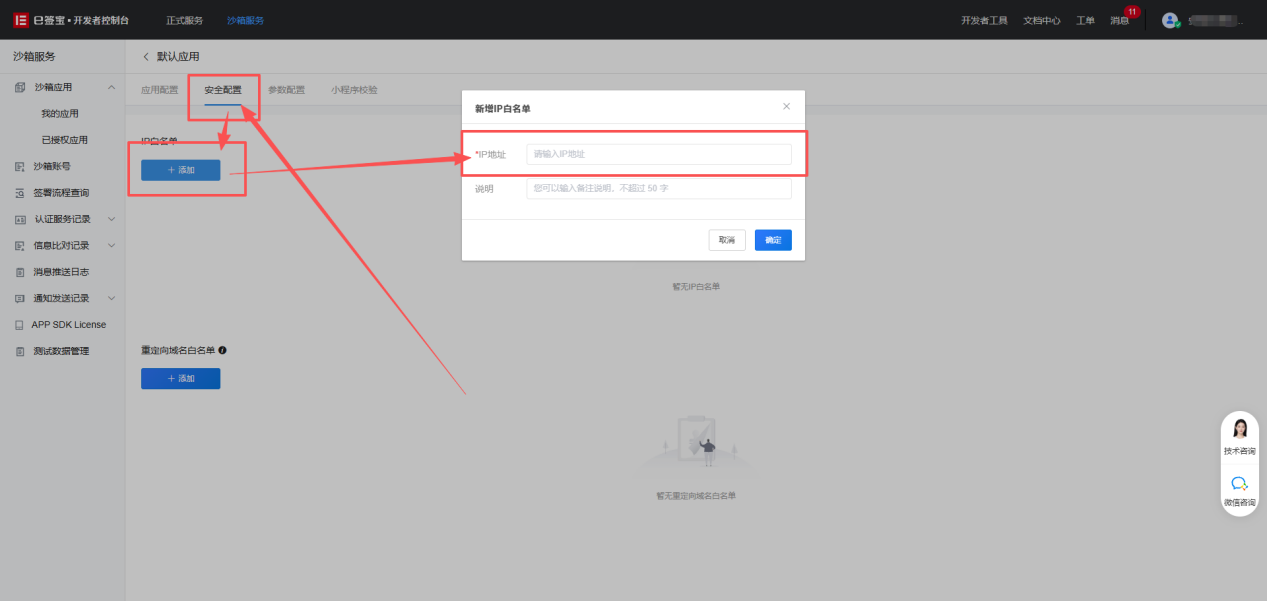The width and height of the screenshot is (1267, 601).
Task: Expand the 认证服务记录 sidebar menu
Action: pos(111,219)
